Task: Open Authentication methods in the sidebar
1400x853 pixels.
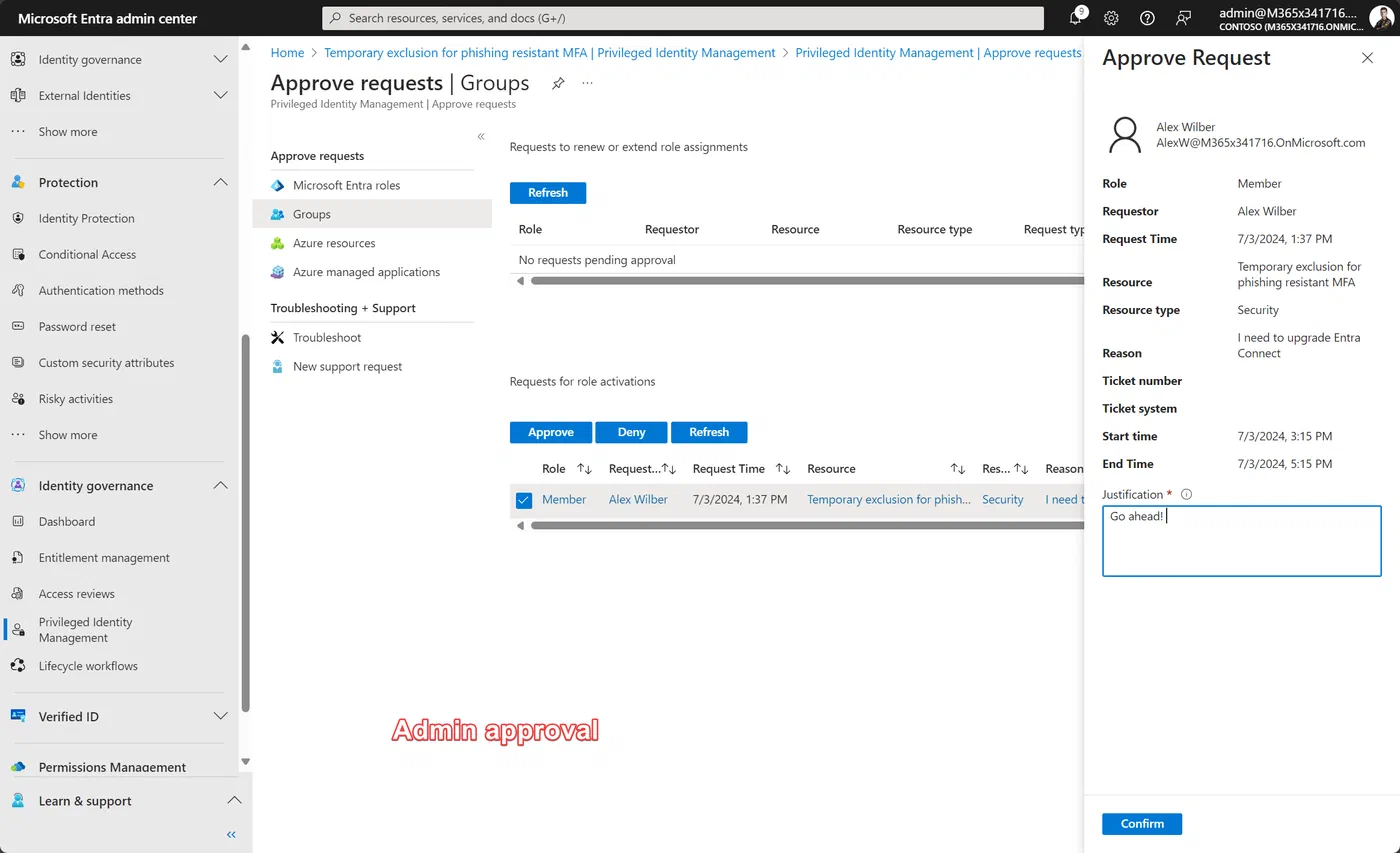Action: coord(101,290)
